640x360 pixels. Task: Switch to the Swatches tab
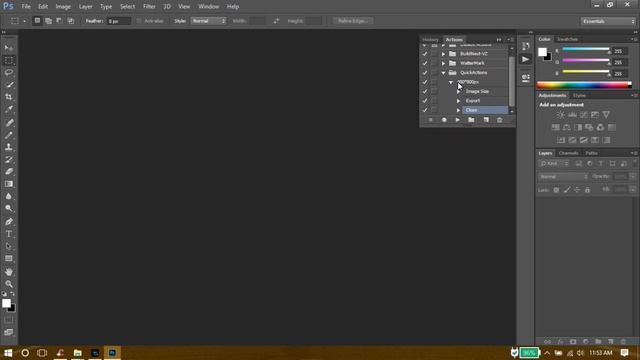point(567,39)
